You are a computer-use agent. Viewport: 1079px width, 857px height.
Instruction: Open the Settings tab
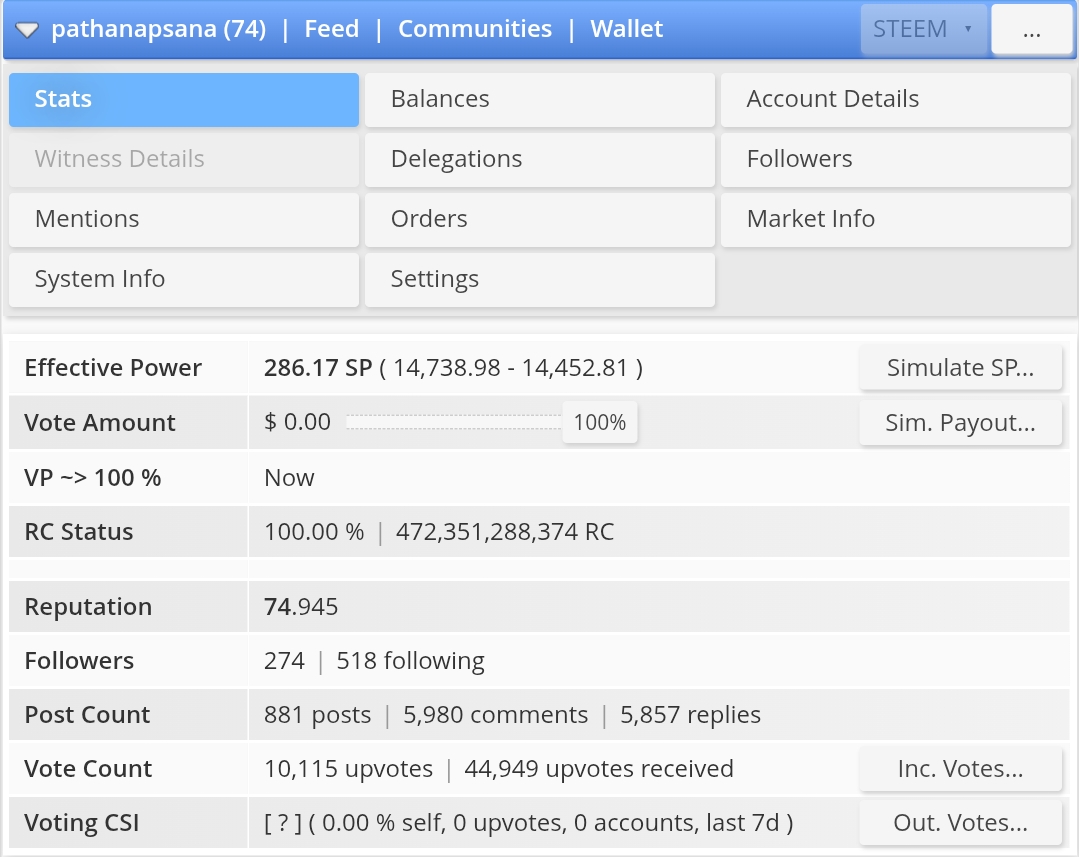click(539, 279)
